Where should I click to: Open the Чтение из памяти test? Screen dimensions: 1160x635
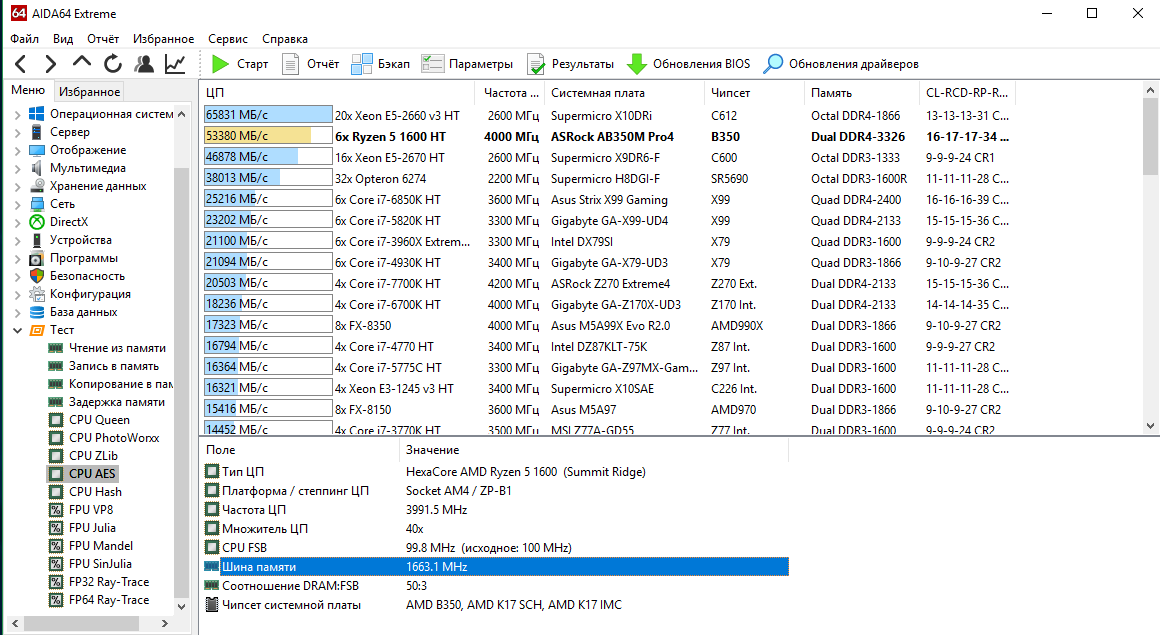point(117,348)
